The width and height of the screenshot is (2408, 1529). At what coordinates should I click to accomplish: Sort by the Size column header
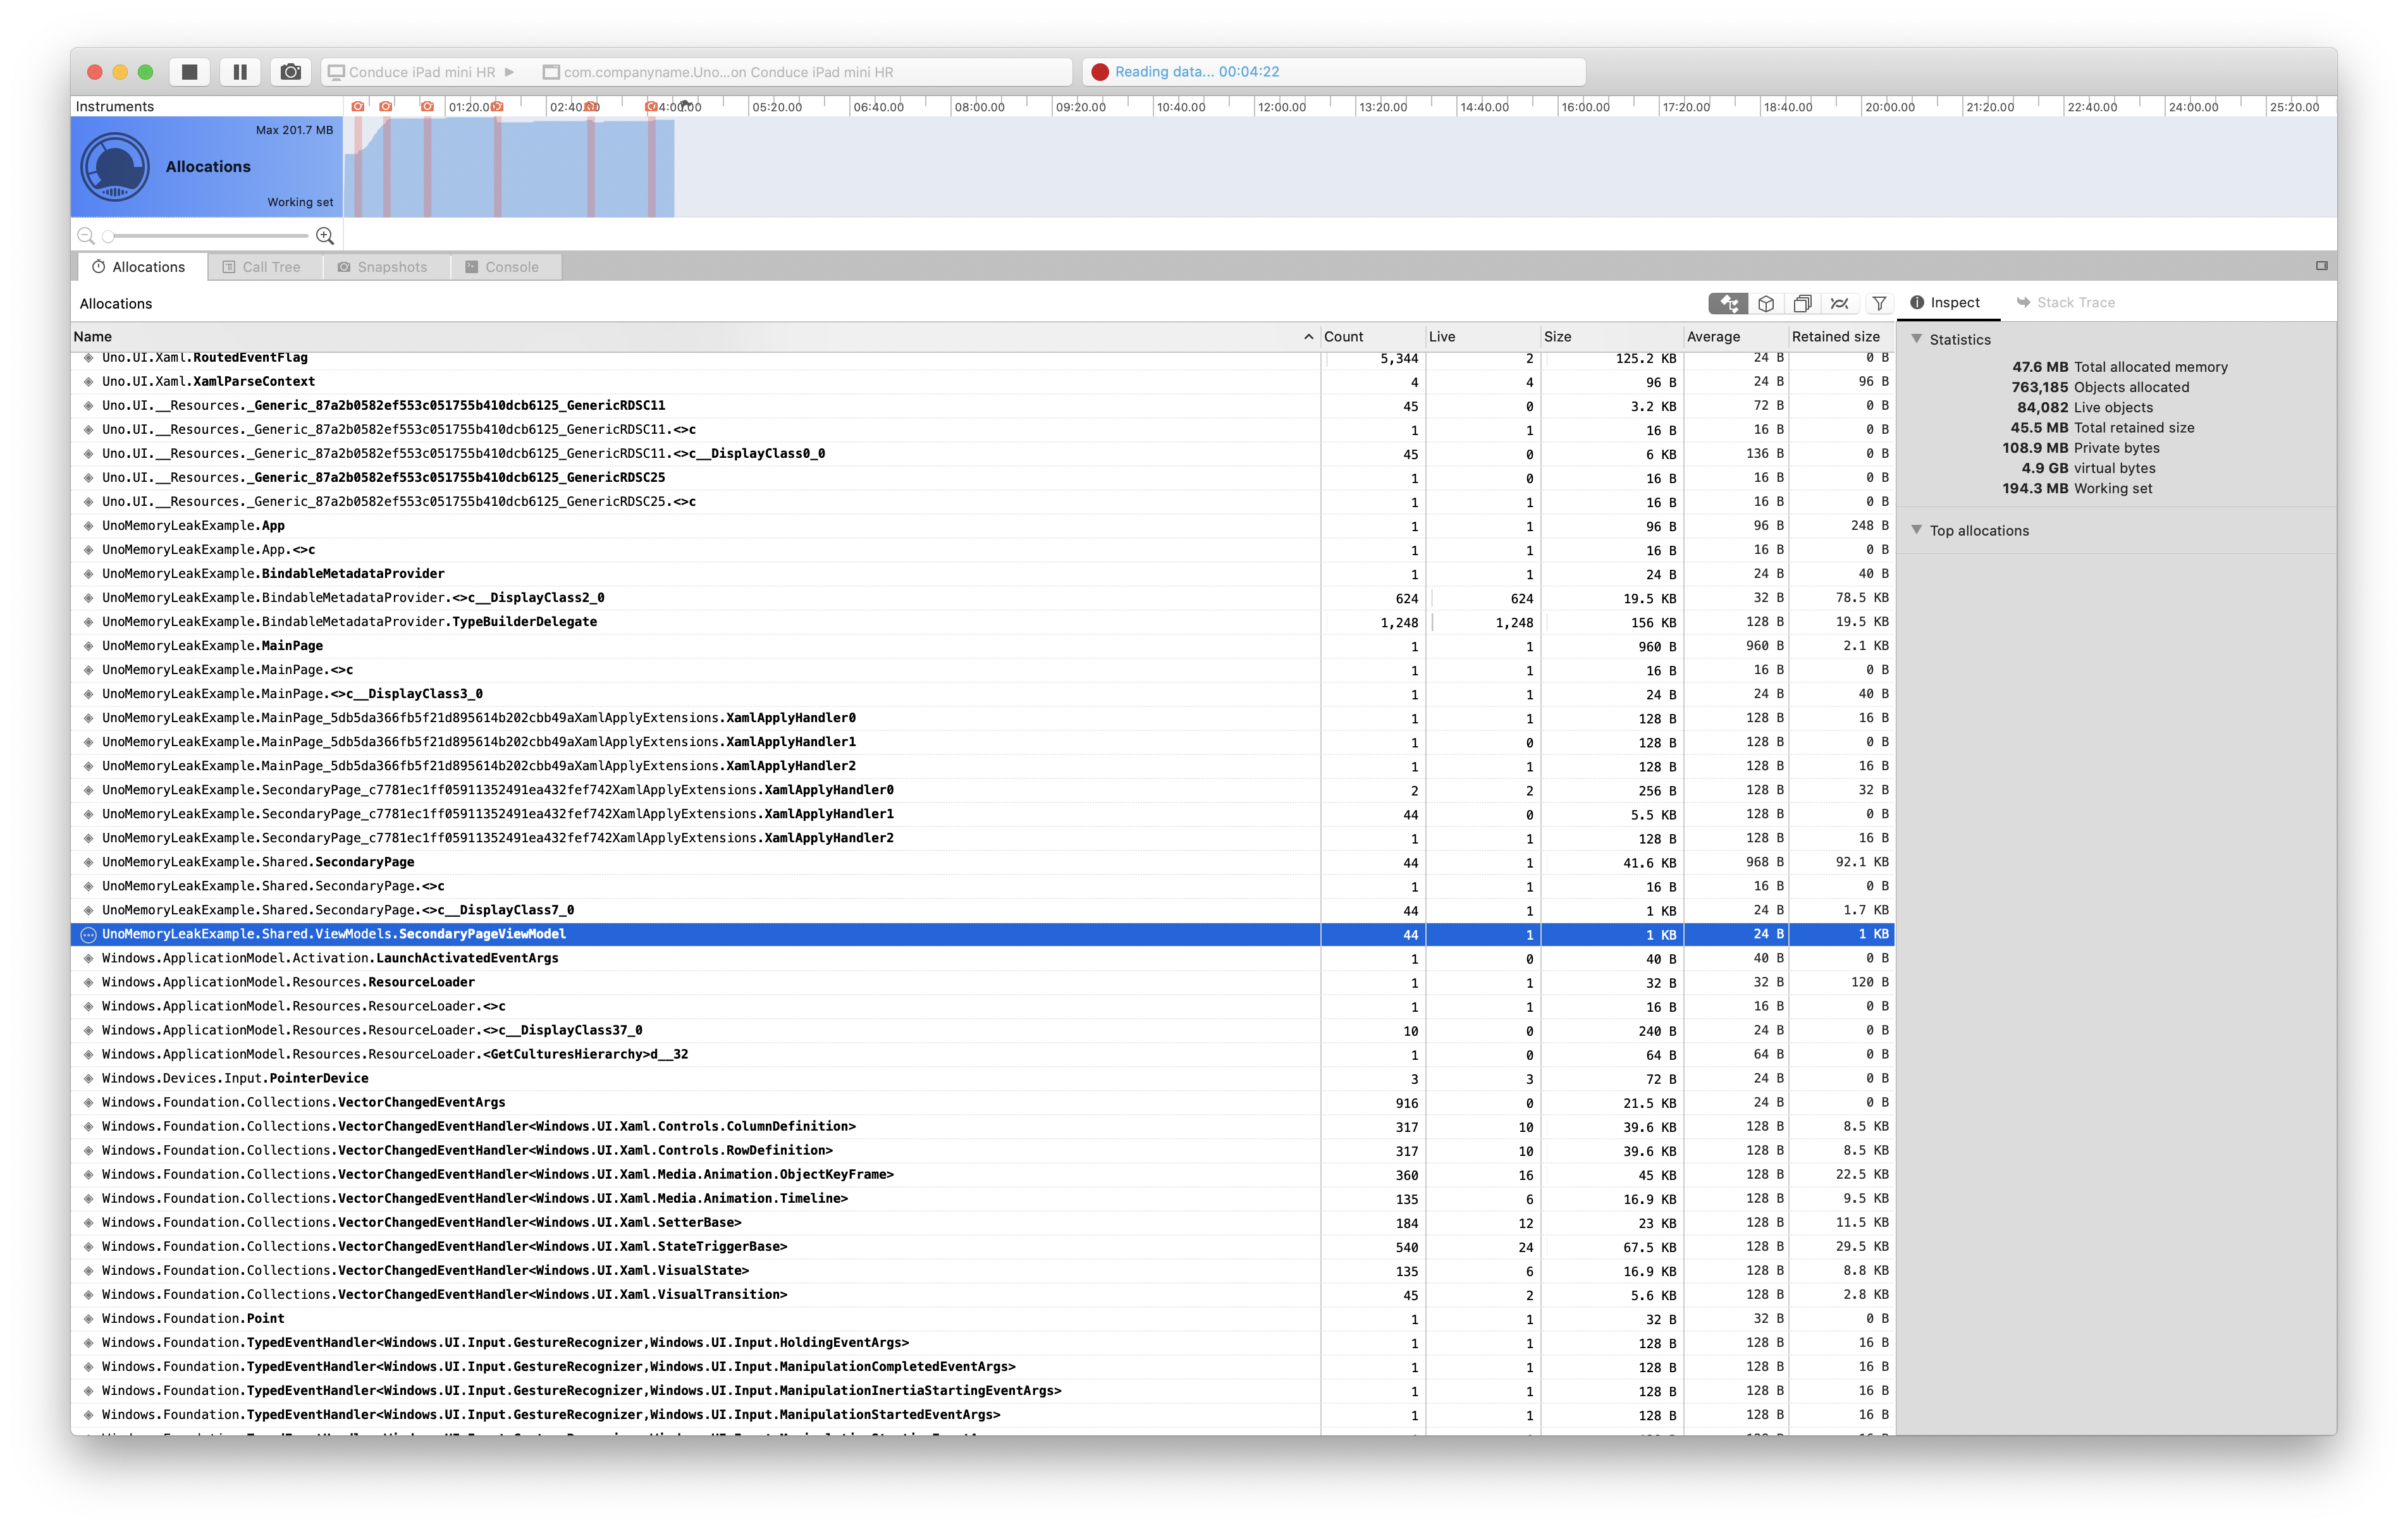[x=1612, y=337]
